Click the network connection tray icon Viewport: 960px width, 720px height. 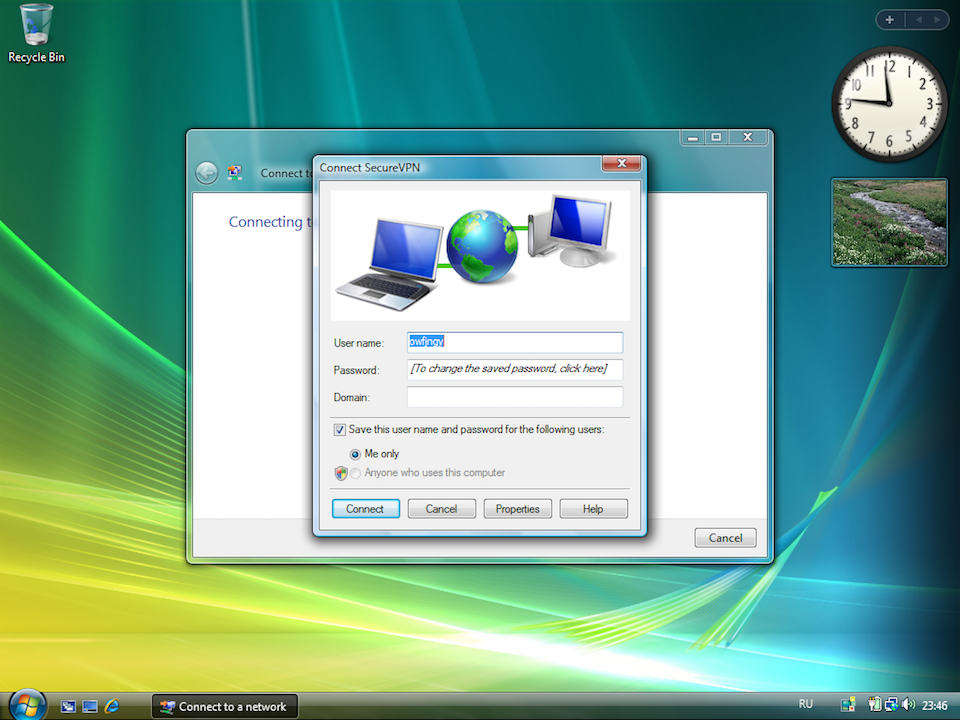click(x=891, y=705)
